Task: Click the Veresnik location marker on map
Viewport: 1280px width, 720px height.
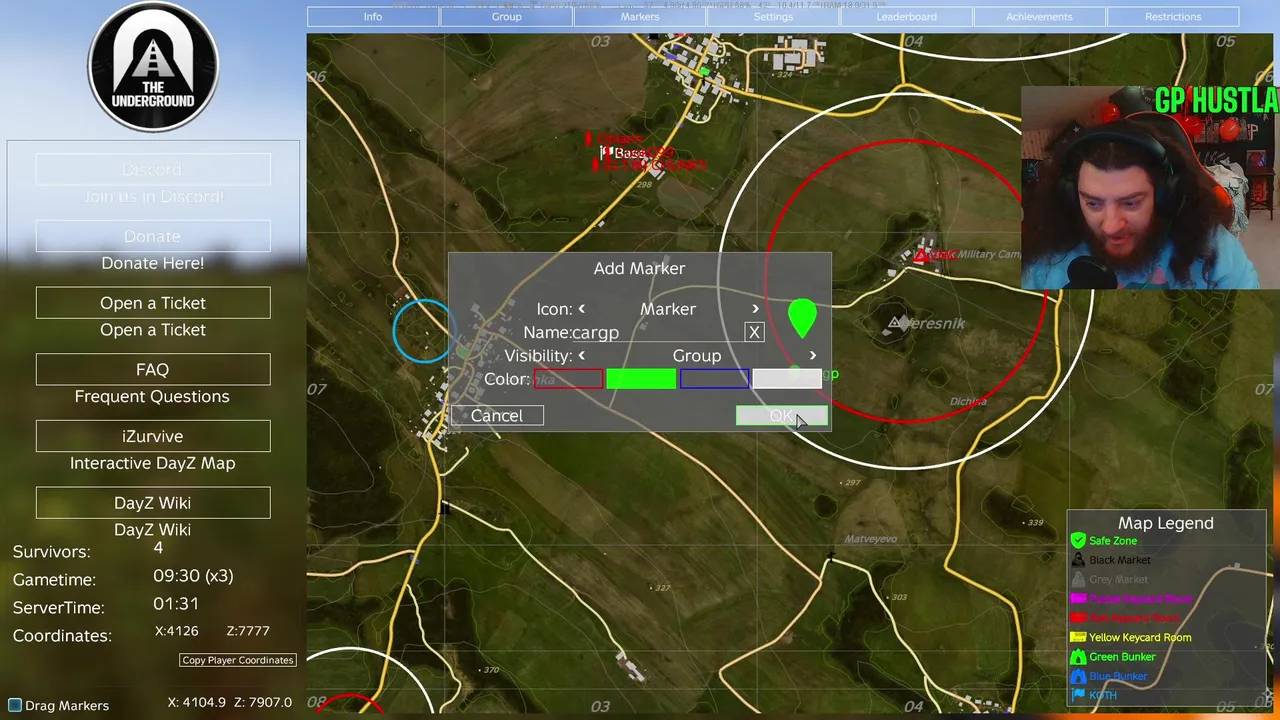Action: 895,323
